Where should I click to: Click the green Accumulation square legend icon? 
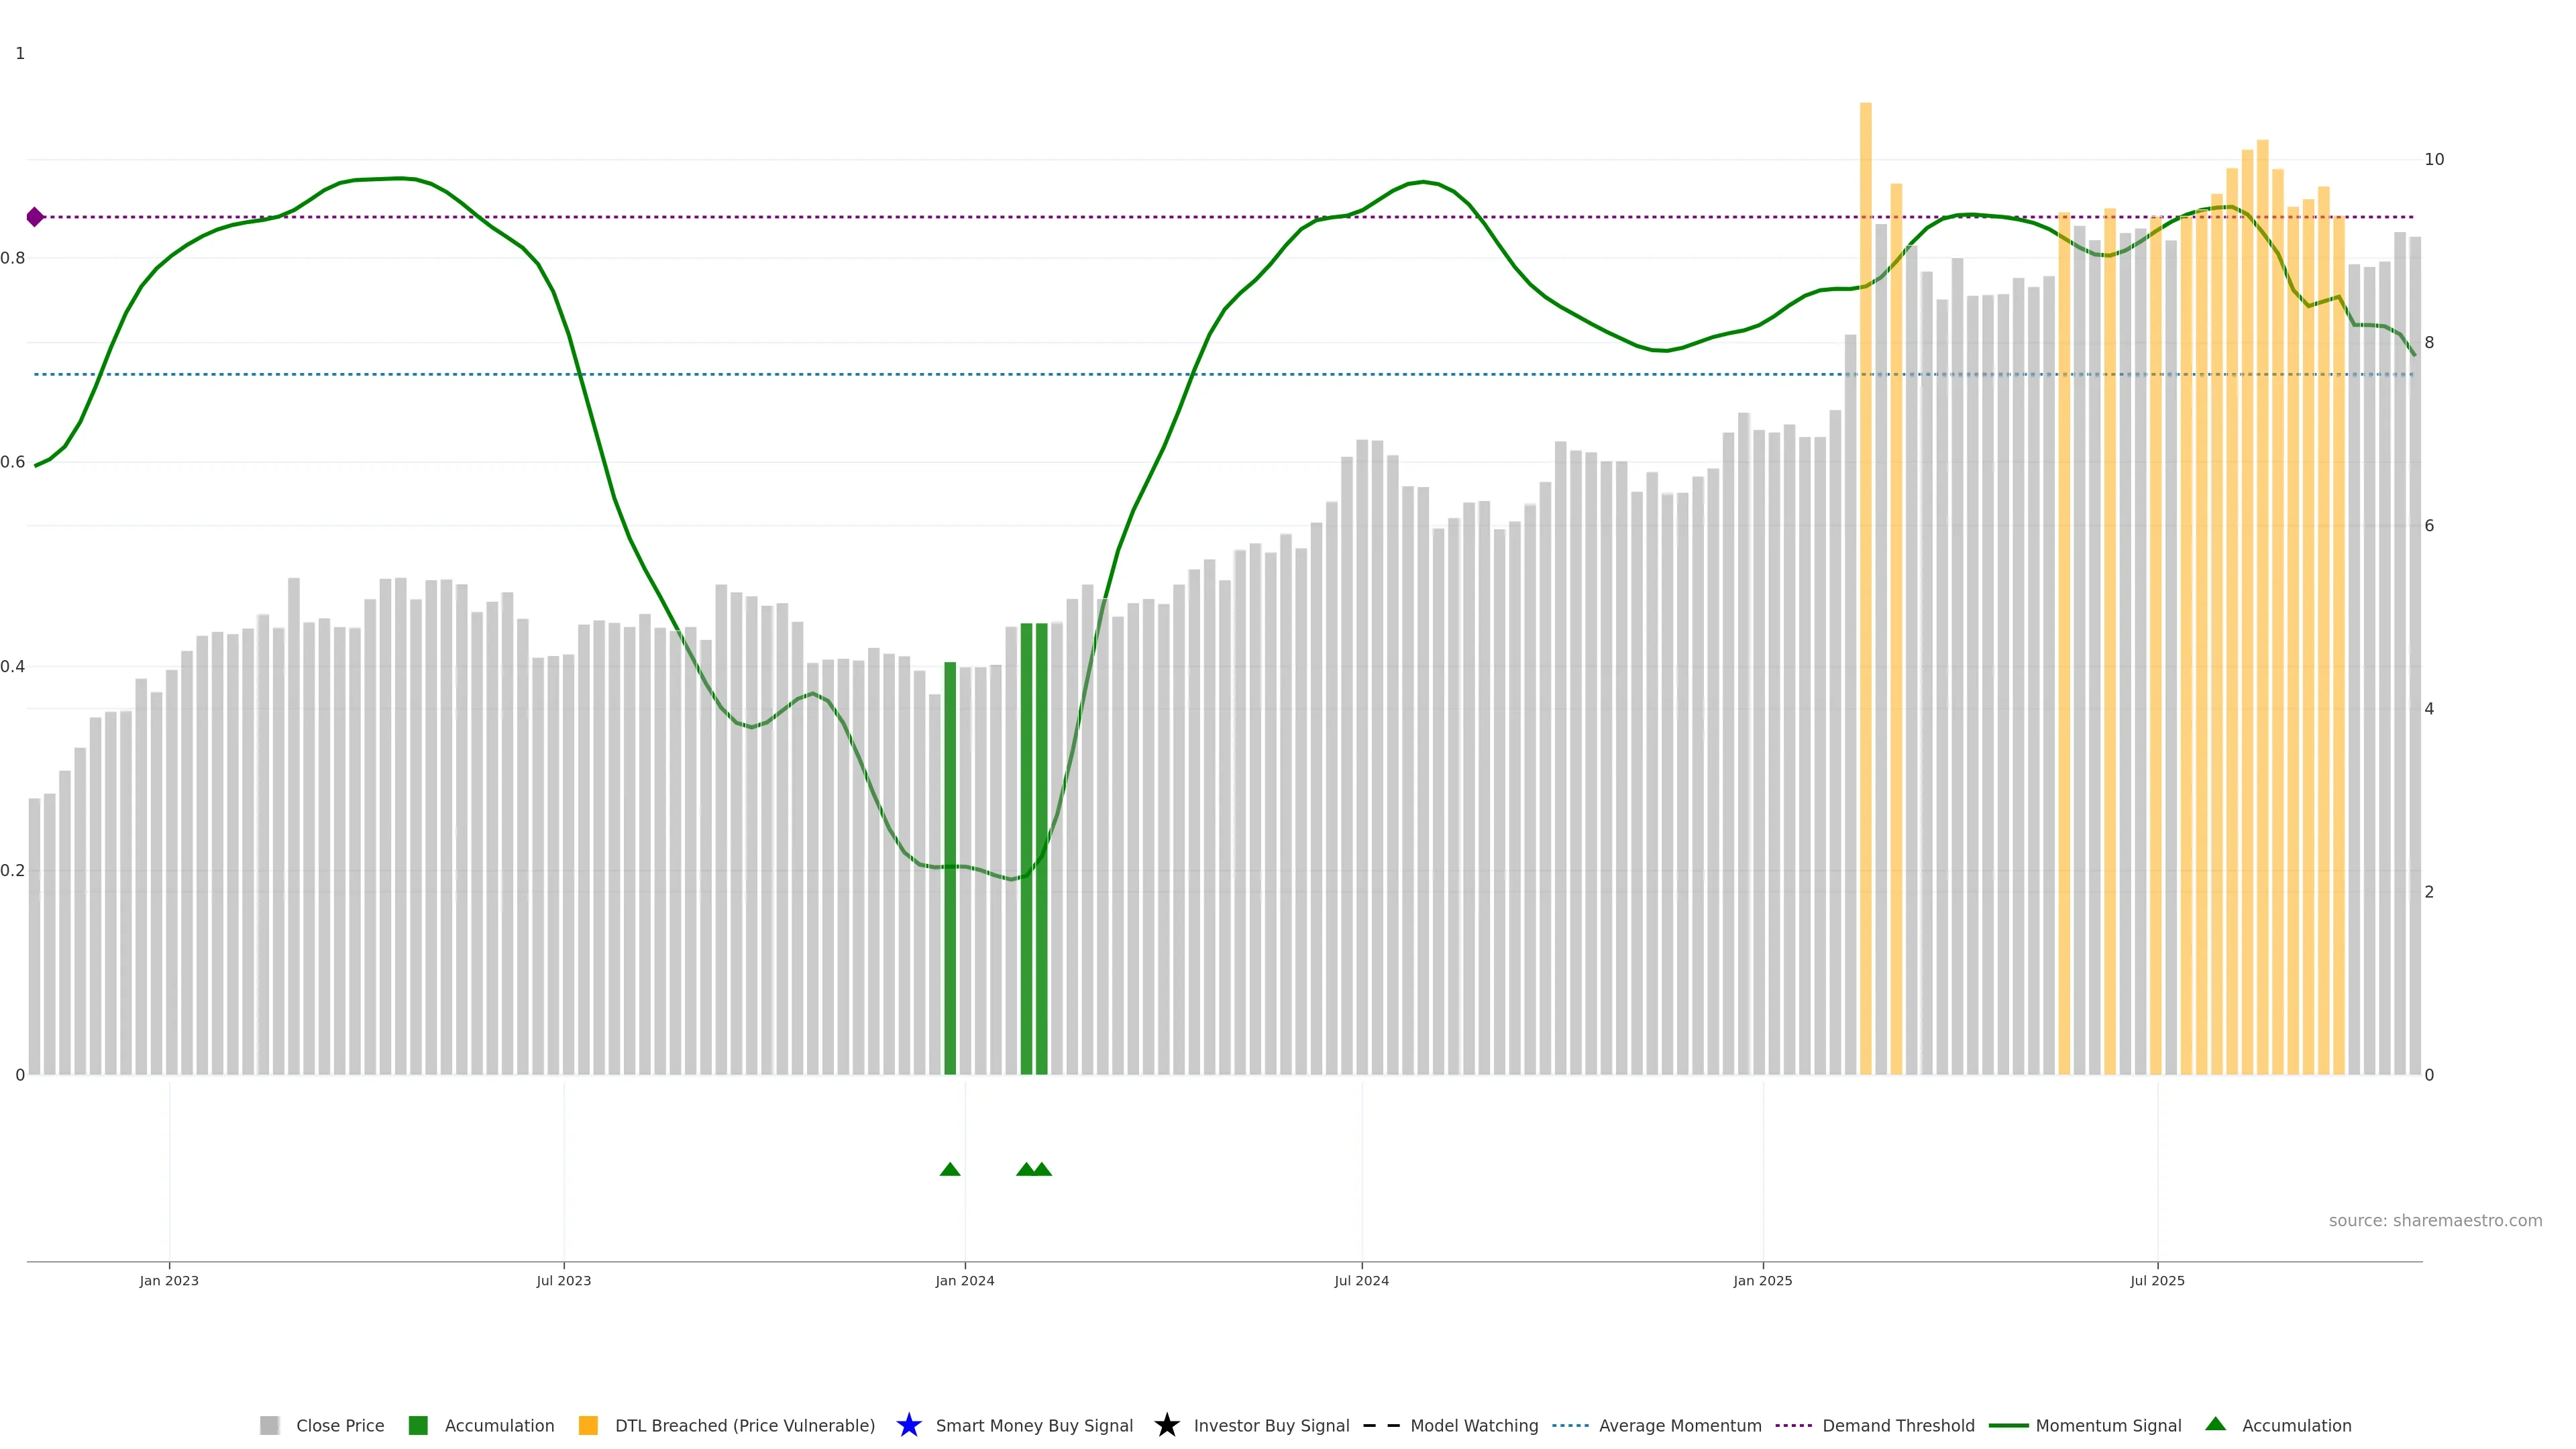pos(418,1425)
